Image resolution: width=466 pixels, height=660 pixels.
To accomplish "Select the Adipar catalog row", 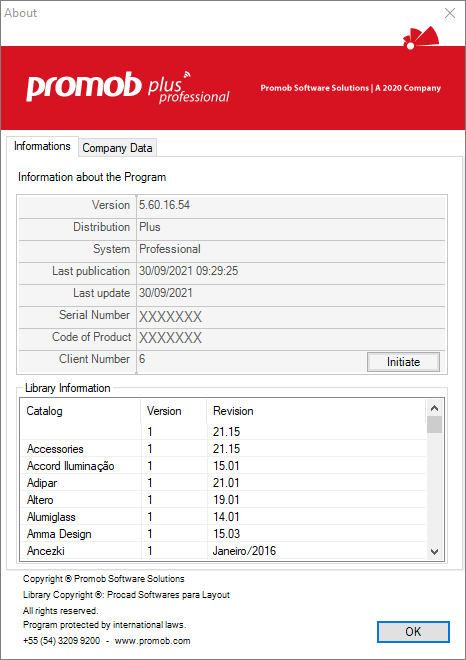I will pyautogui.click(x=224, y=483).
